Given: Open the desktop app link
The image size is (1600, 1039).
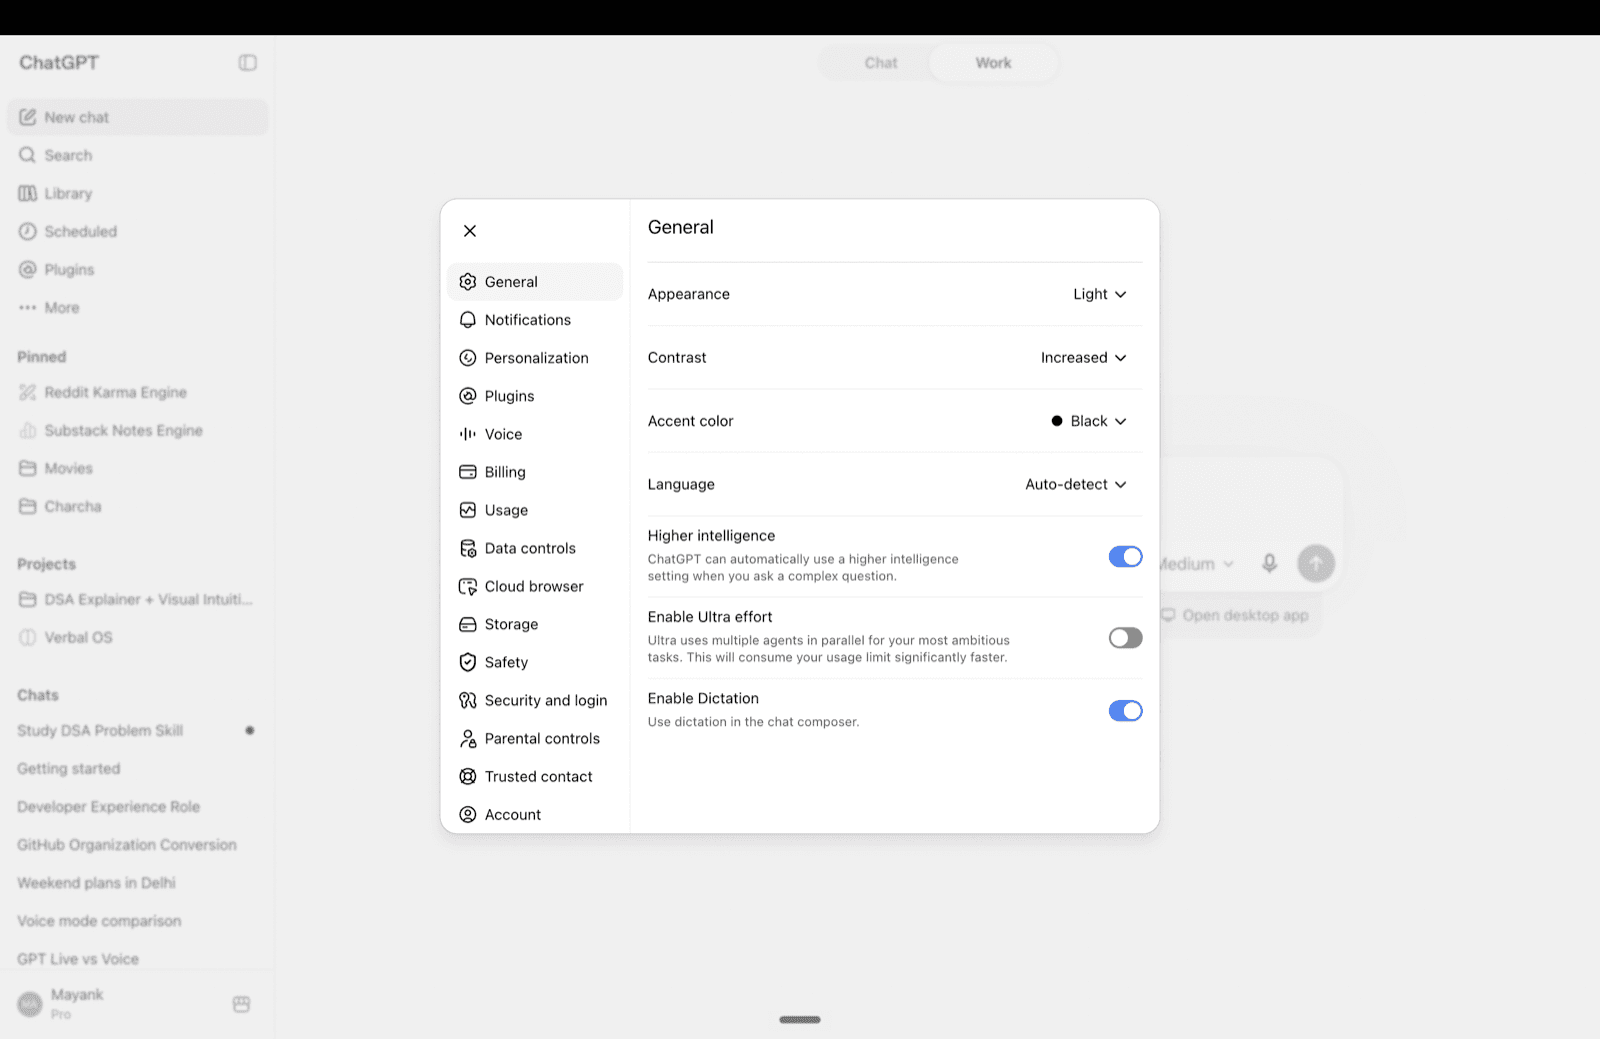Looking at the screenshot, I should tap(1235, 615).
